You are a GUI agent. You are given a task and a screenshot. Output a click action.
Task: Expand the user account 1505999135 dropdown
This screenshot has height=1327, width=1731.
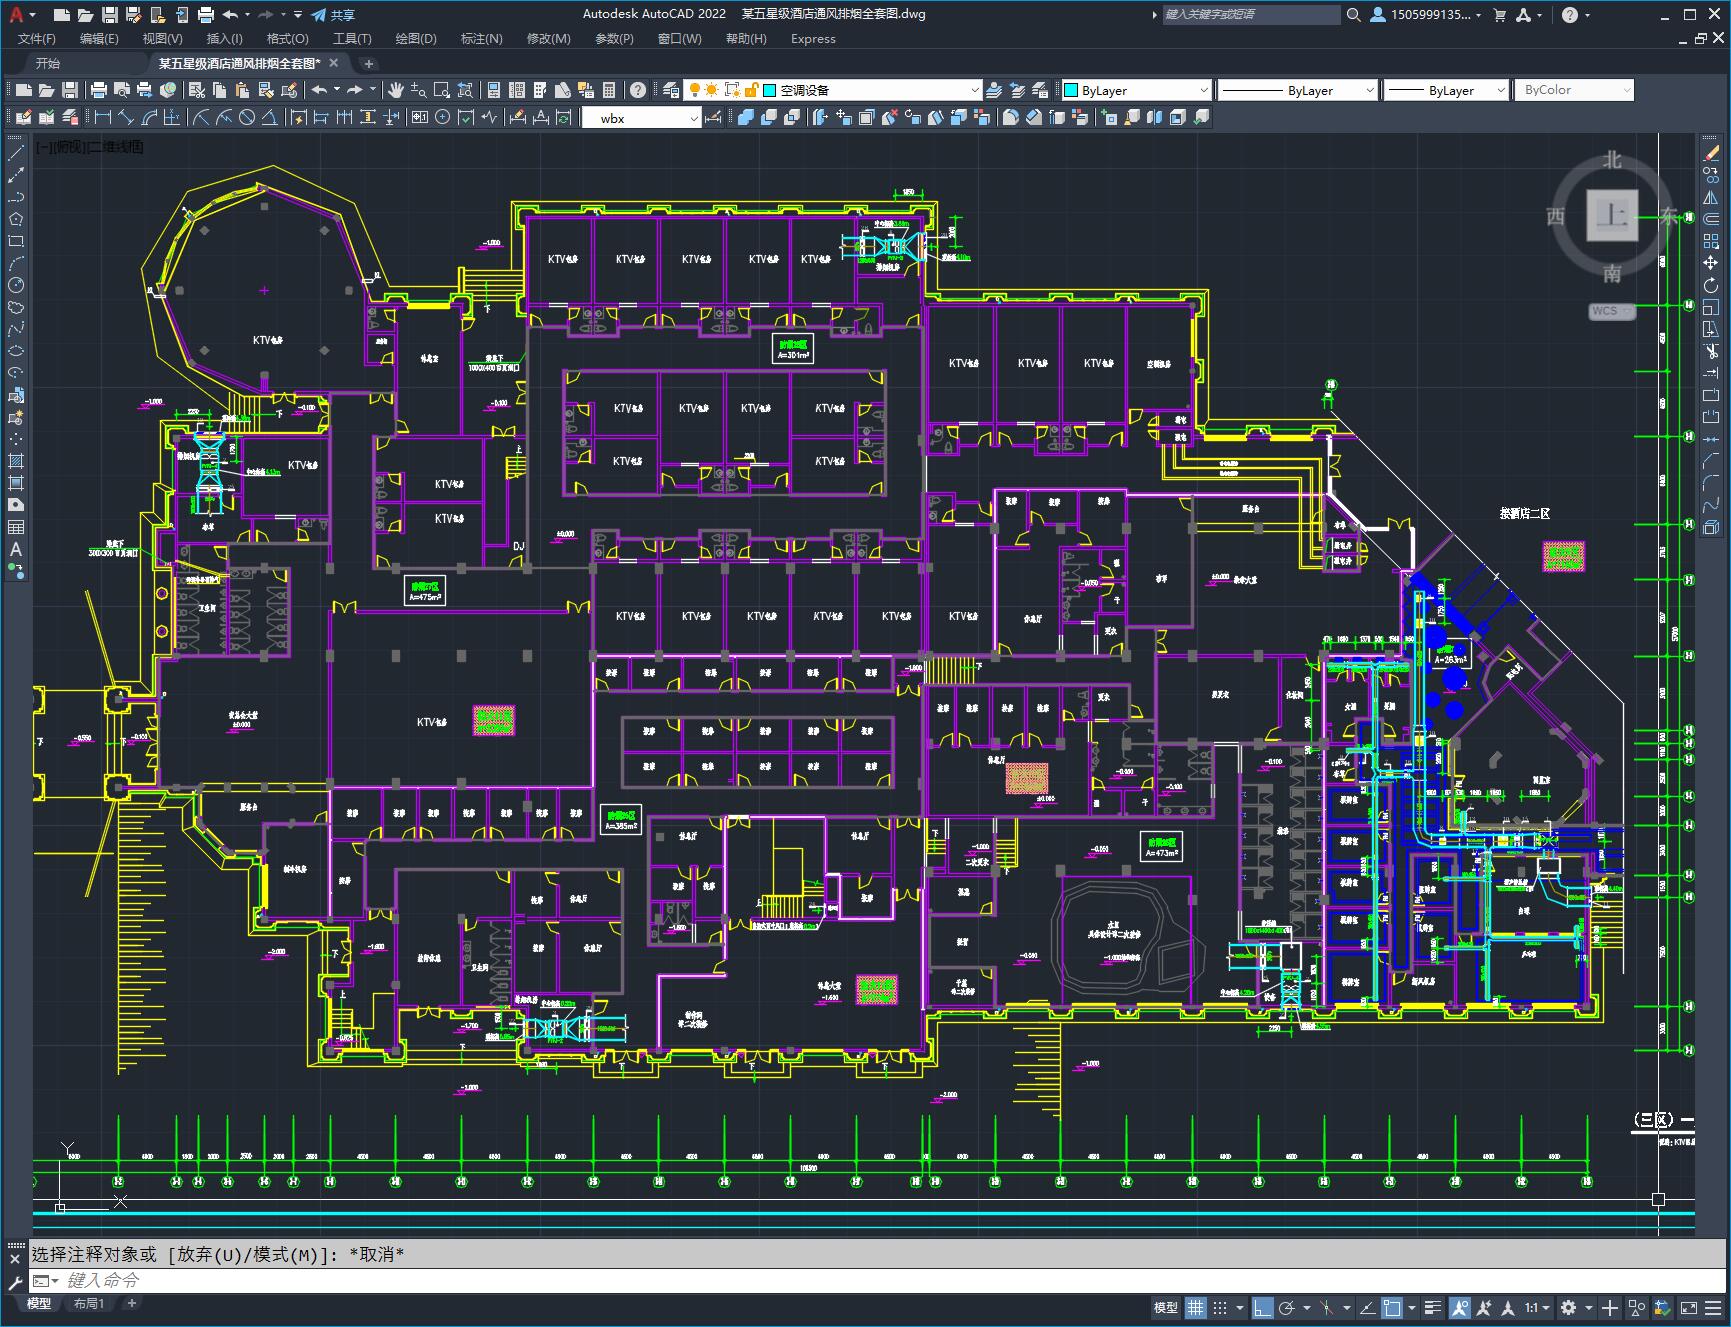point(1478,15)
